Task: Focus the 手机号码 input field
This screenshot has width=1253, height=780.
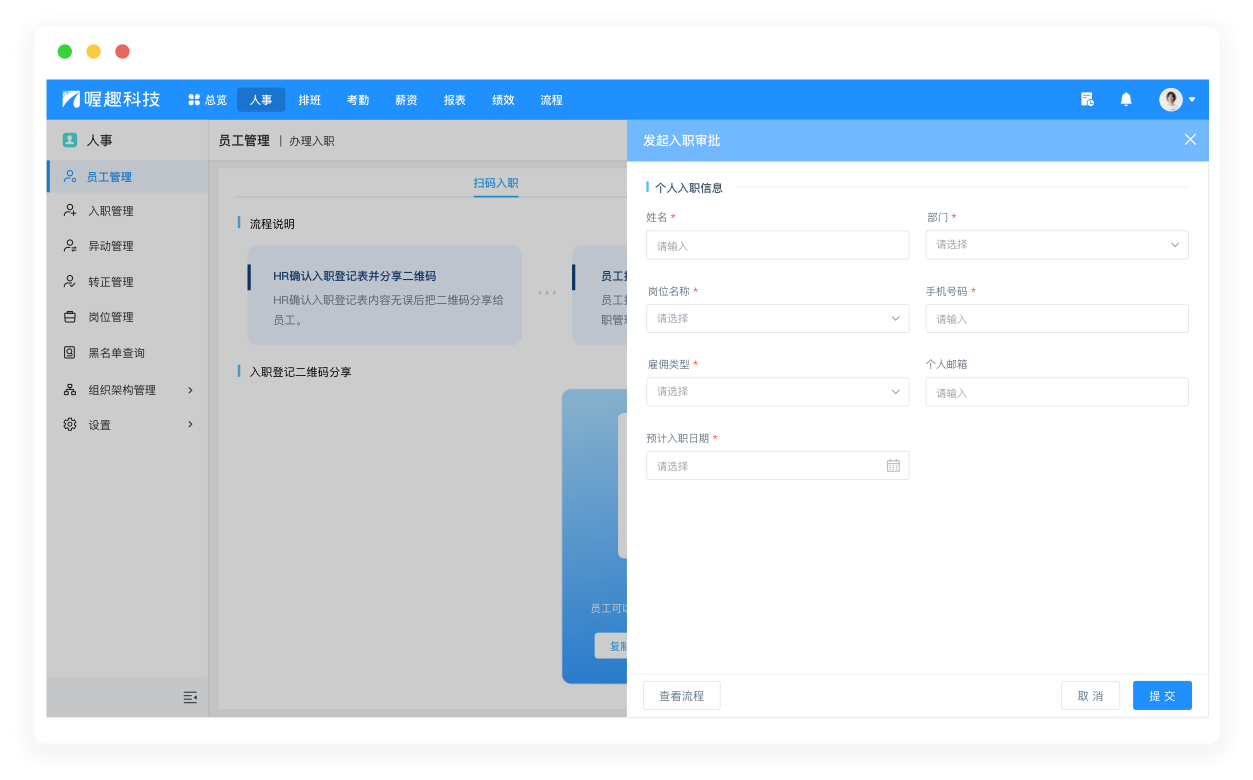Action: [1057, 319]
